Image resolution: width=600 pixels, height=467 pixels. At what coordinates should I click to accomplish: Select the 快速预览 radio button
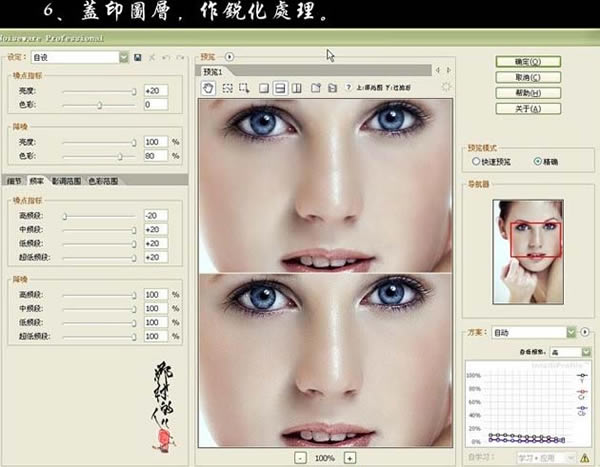pos(476,161)
